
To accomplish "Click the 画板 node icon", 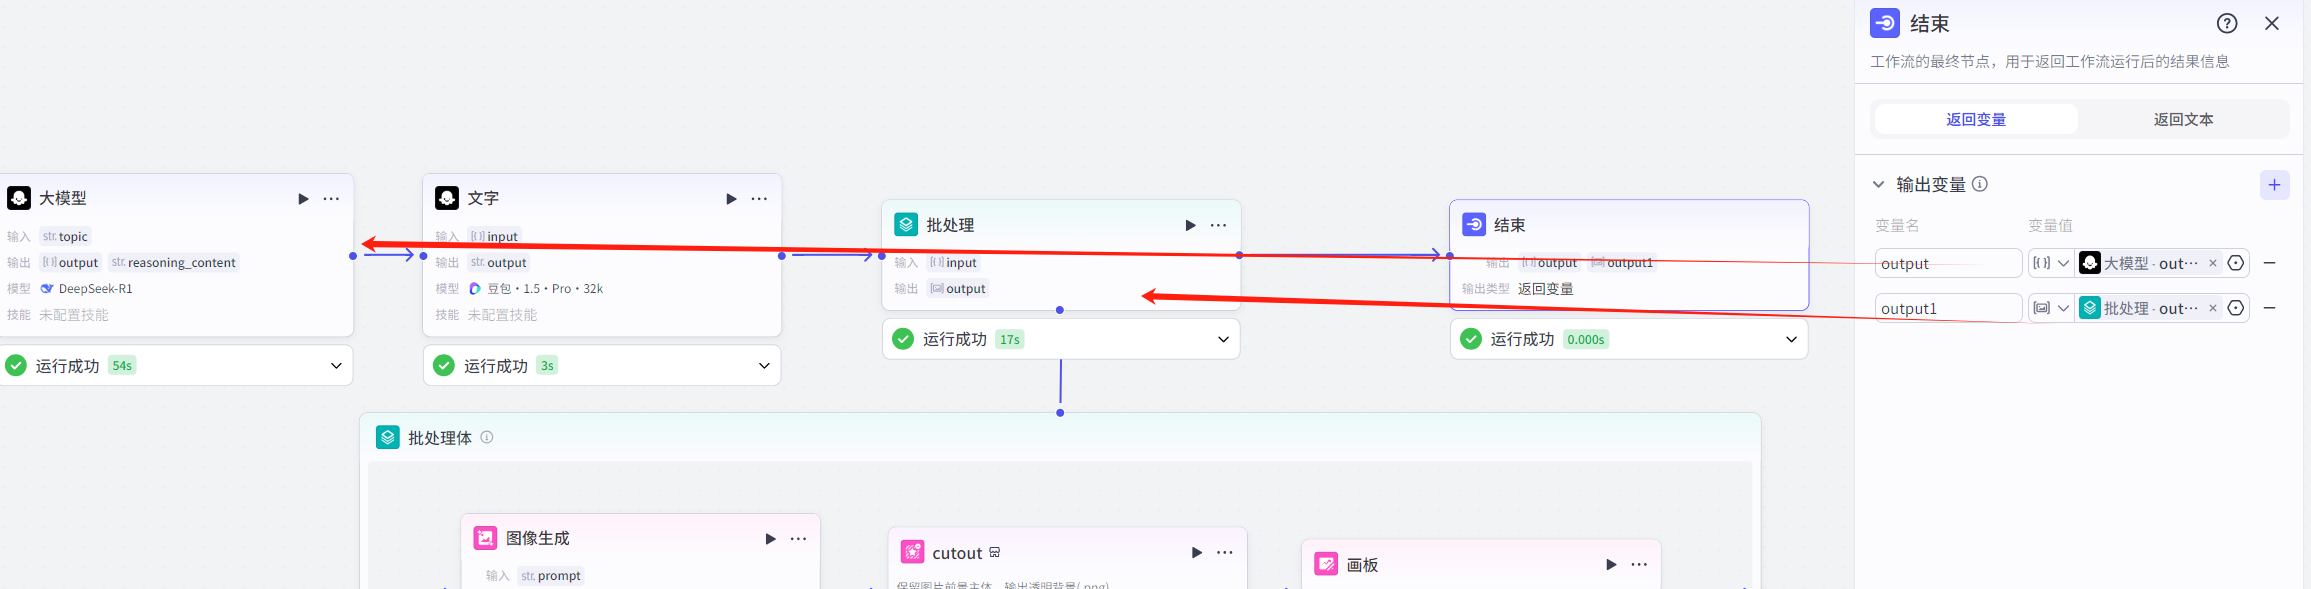I will (x=1326, y=564).
